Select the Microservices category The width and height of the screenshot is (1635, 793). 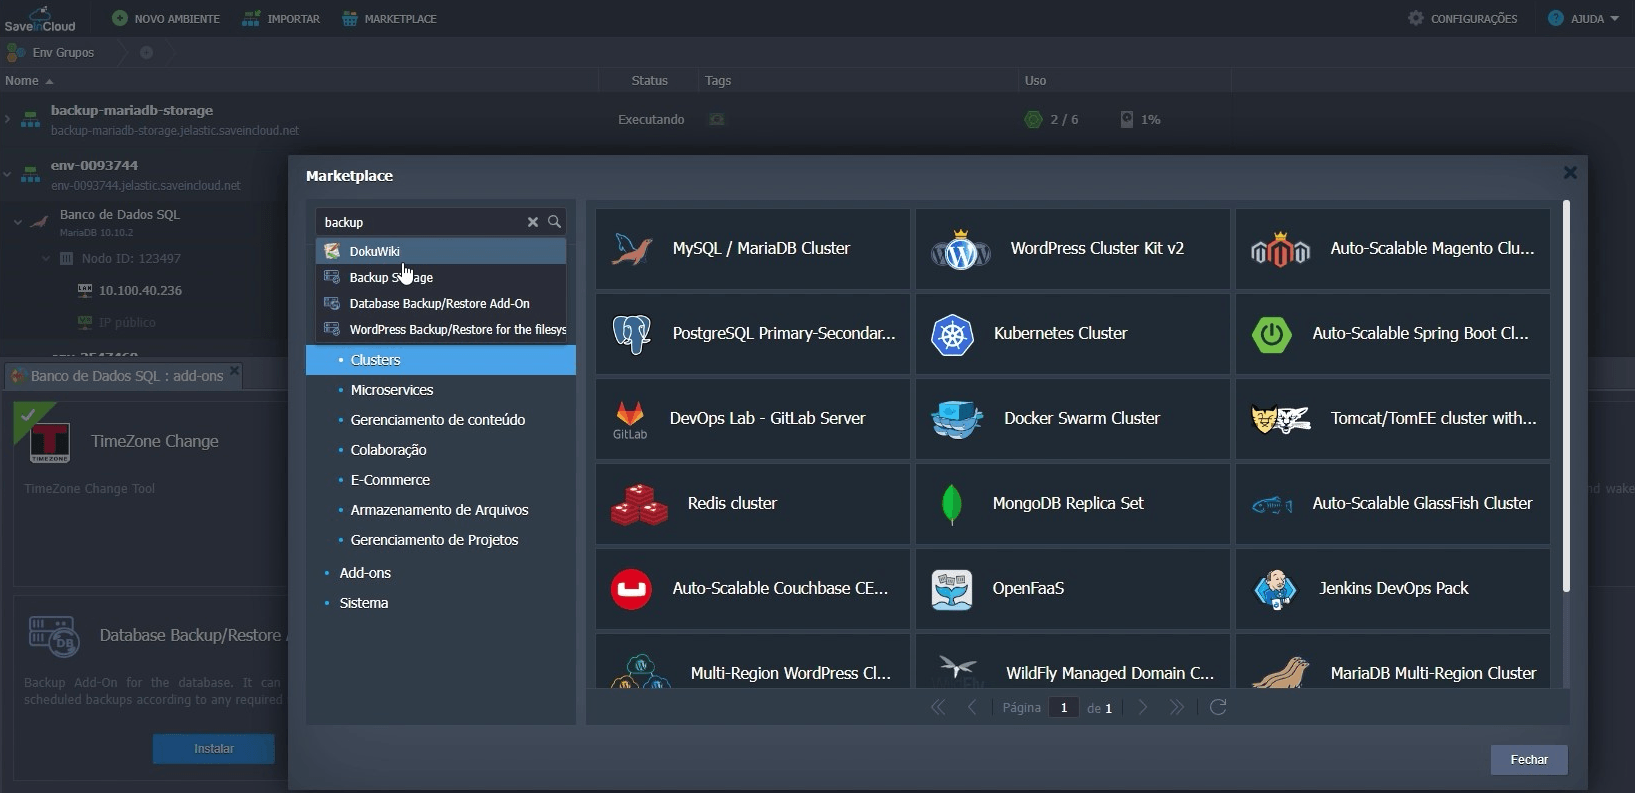[391, 390]
